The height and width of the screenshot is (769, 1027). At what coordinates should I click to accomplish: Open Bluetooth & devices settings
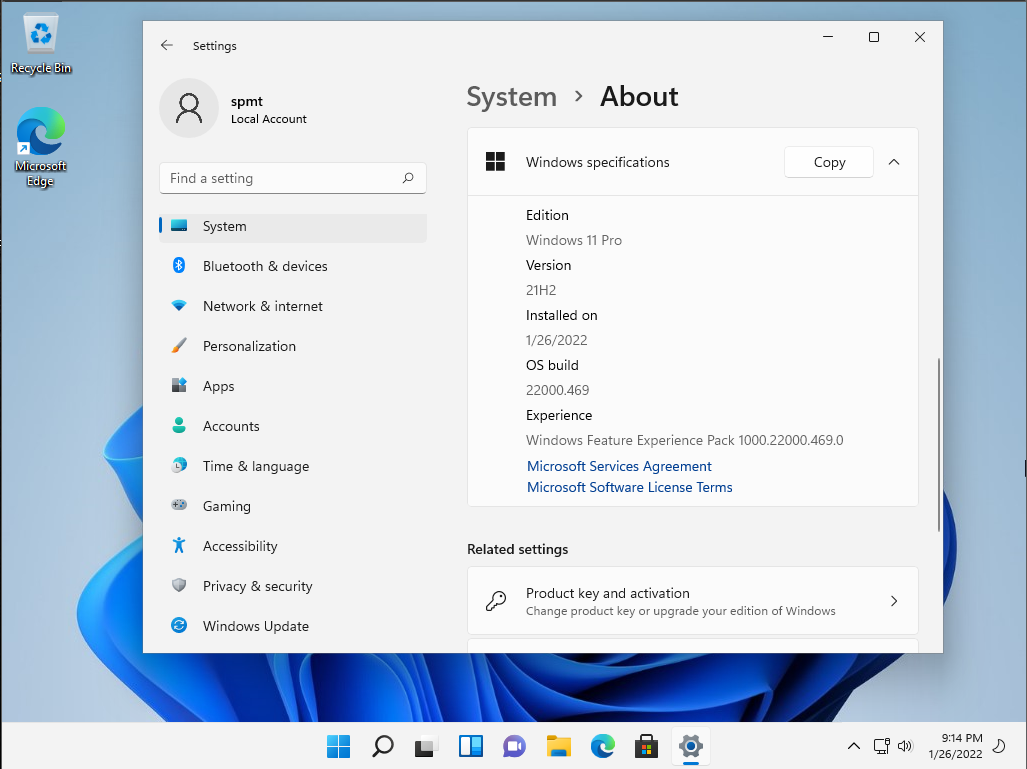[x=293, y=267]
